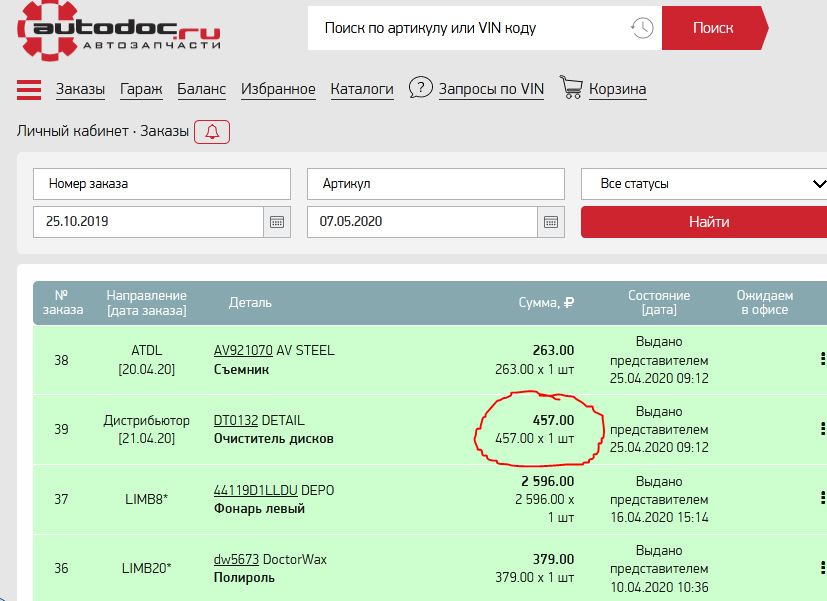The height and width of the screenshot is (601, 827).
Task: Click Личный кабинет breadcrumb
Action: point(72,131)
